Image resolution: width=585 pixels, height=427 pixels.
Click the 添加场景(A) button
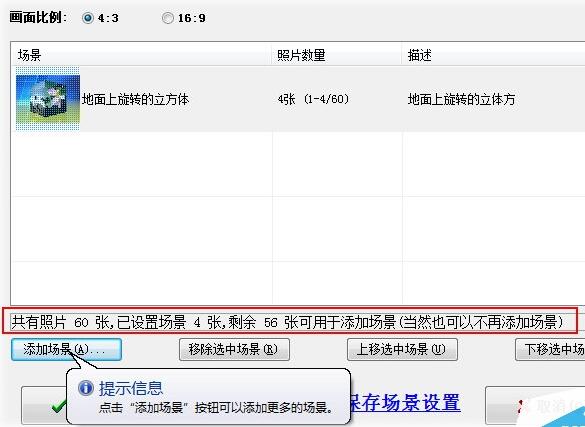click(66, 349)
